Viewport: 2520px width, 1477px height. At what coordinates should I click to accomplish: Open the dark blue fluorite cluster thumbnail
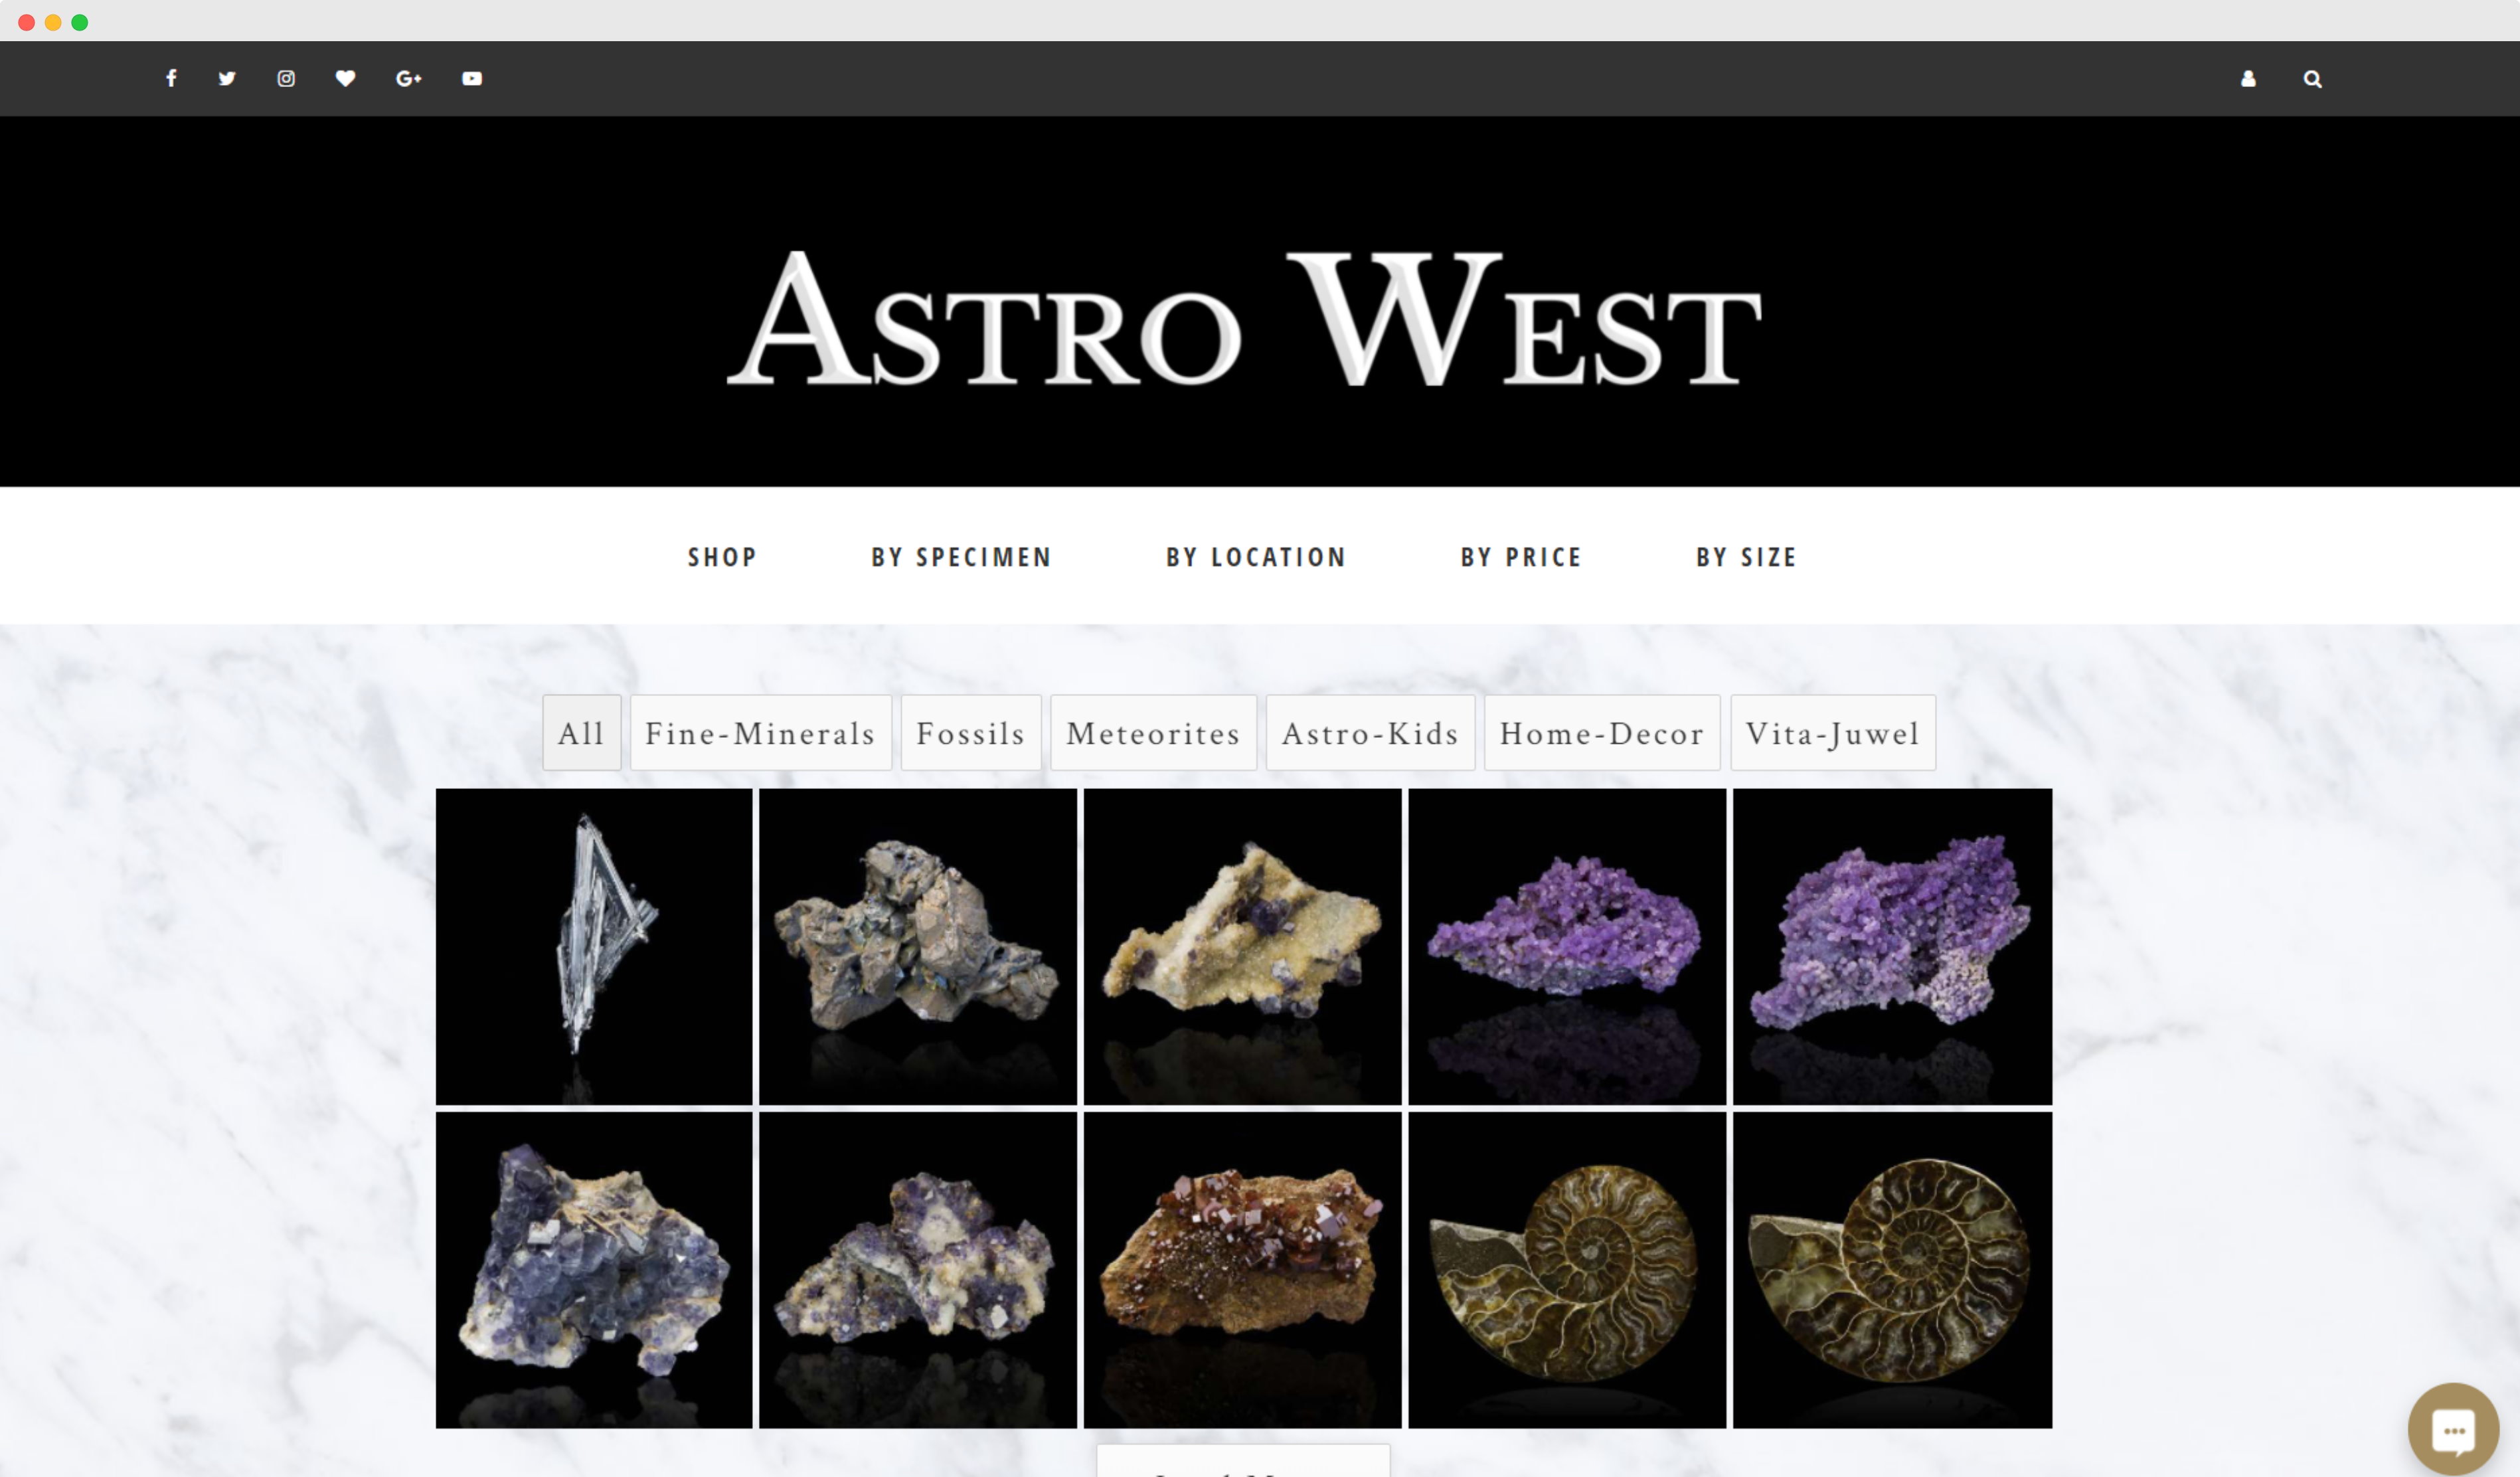(594, 1270)
